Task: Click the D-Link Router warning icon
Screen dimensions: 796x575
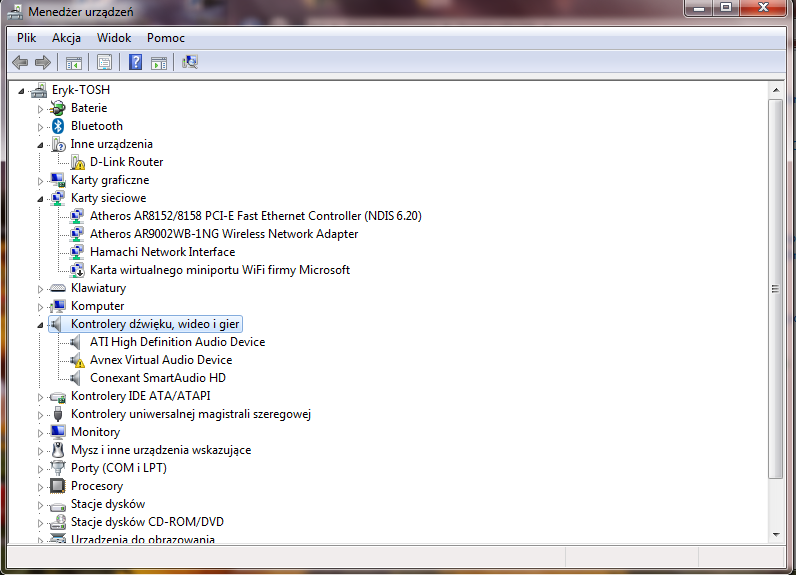Action: 77,162
